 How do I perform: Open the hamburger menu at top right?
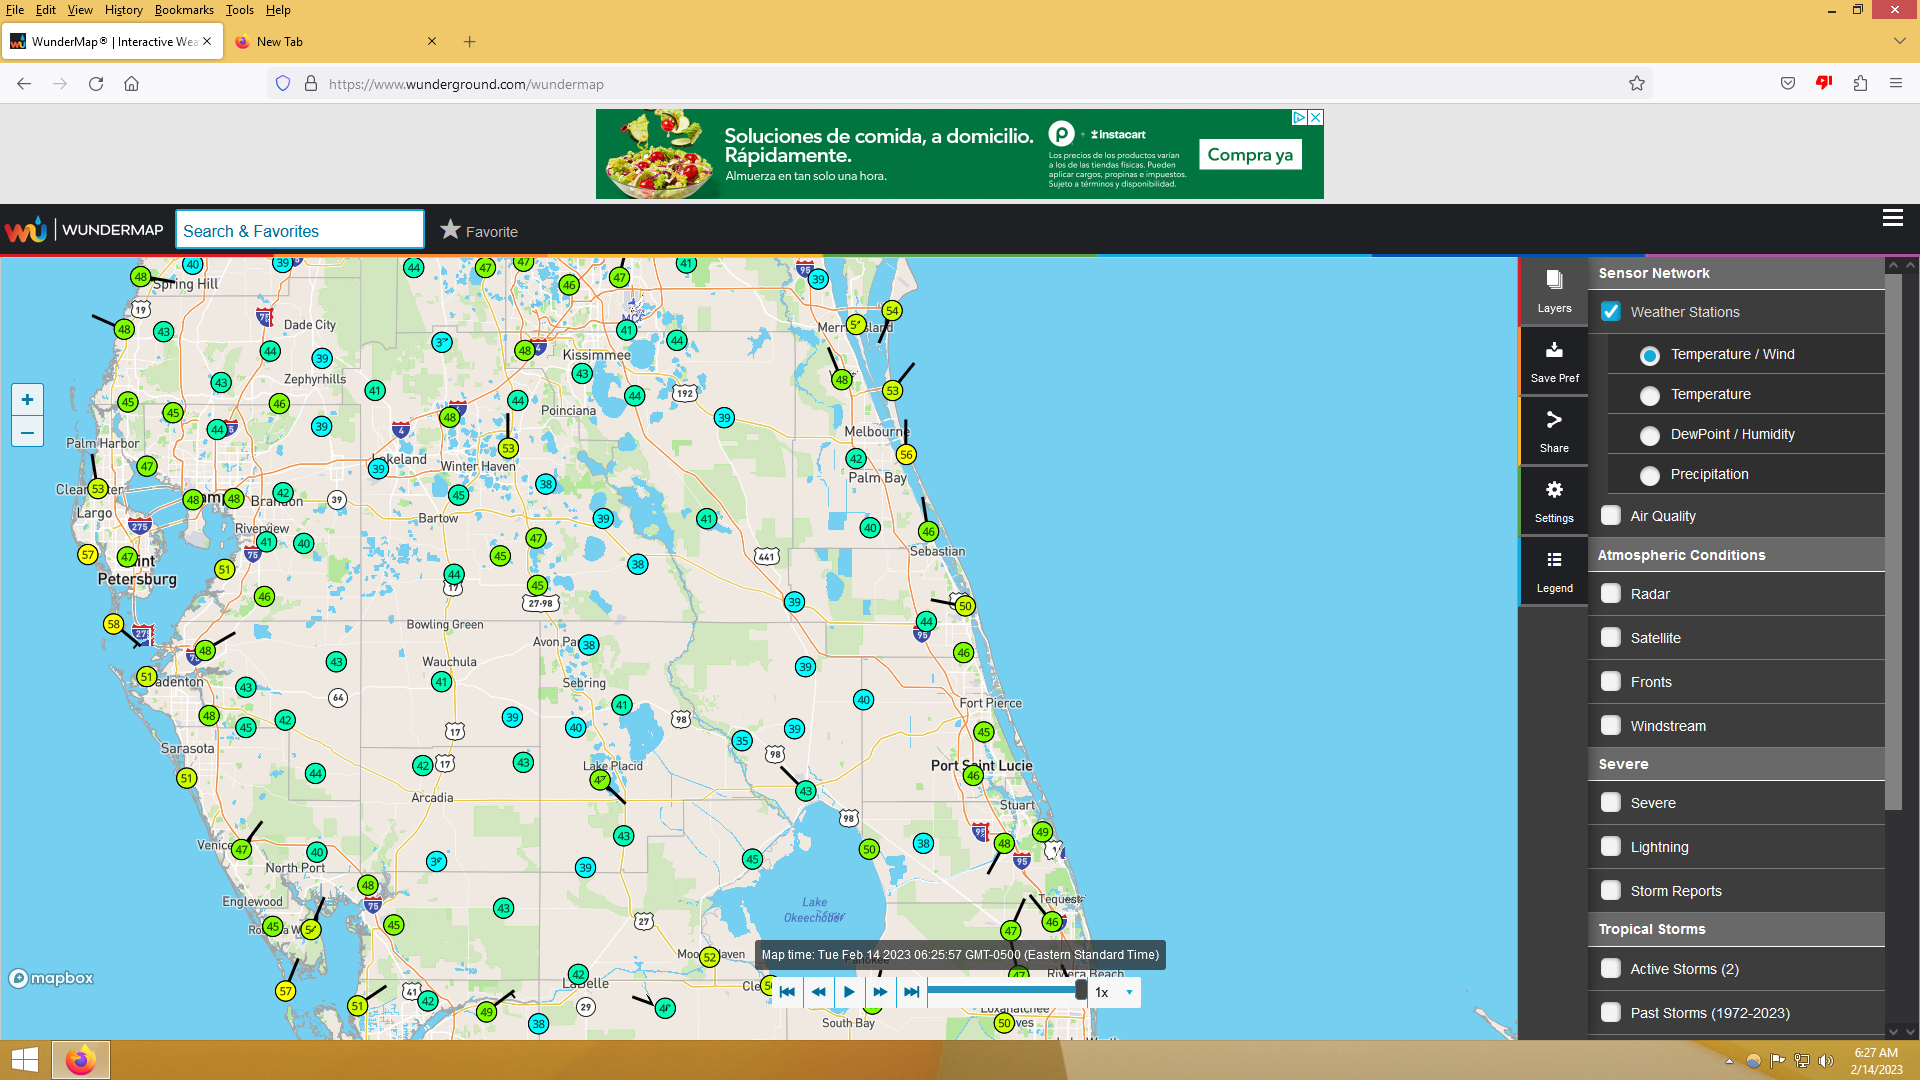tap(1892, 218)
